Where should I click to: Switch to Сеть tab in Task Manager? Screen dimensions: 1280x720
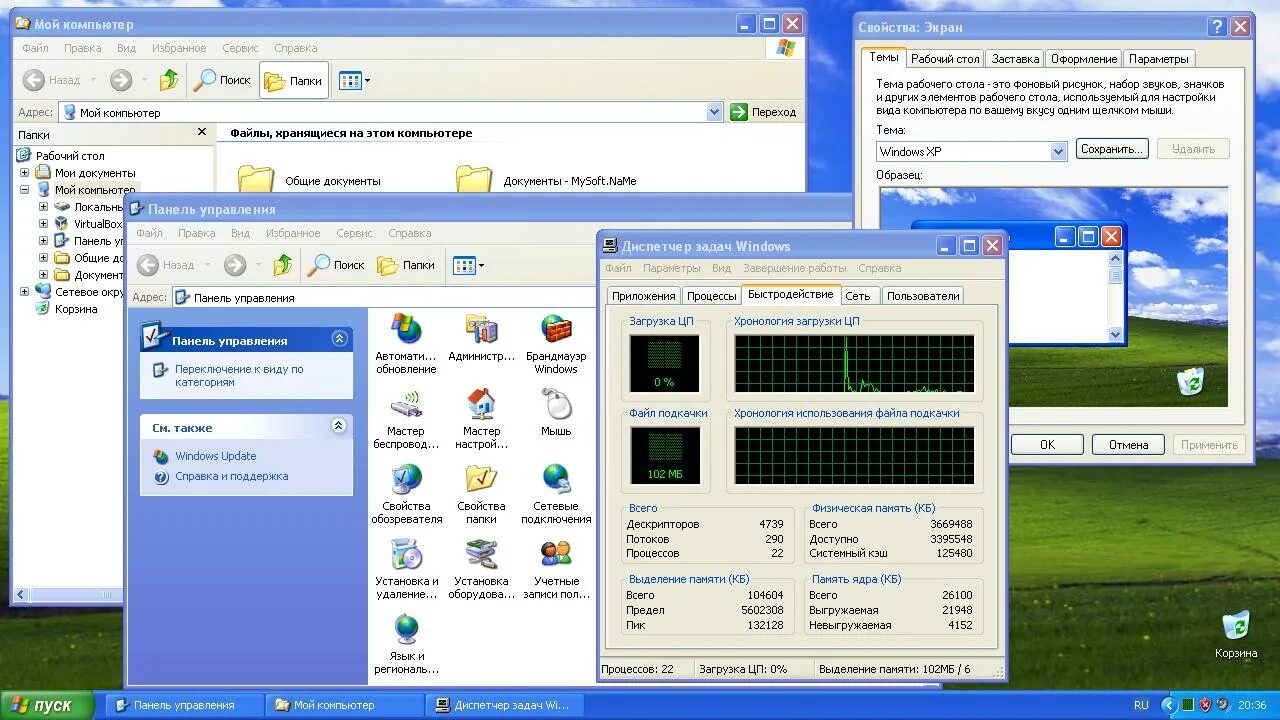coord(858,296)
